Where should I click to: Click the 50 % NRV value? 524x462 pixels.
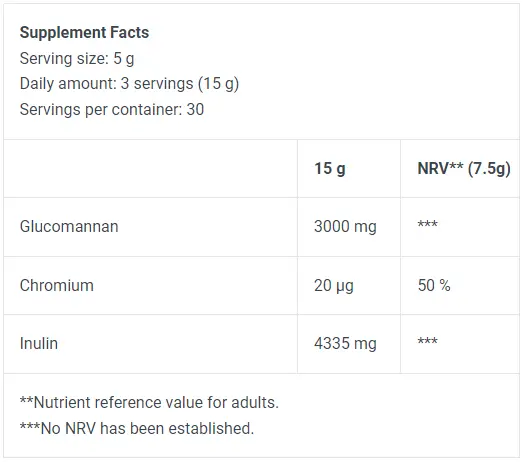(x=434, y=285)
